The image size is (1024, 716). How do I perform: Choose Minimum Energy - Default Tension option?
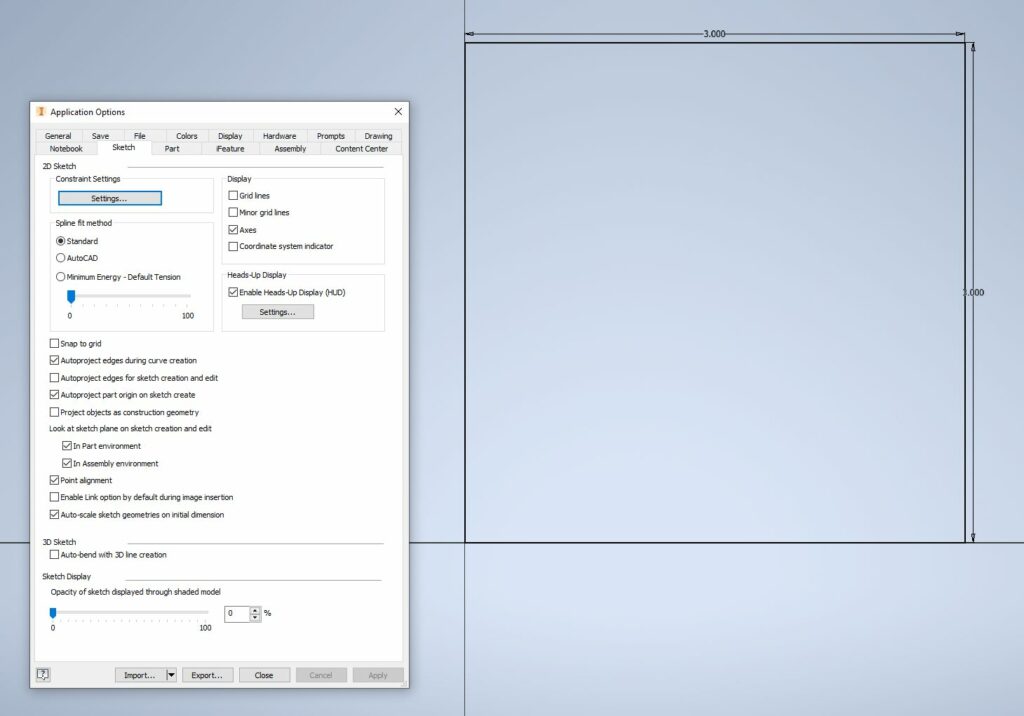coord(58,276)
